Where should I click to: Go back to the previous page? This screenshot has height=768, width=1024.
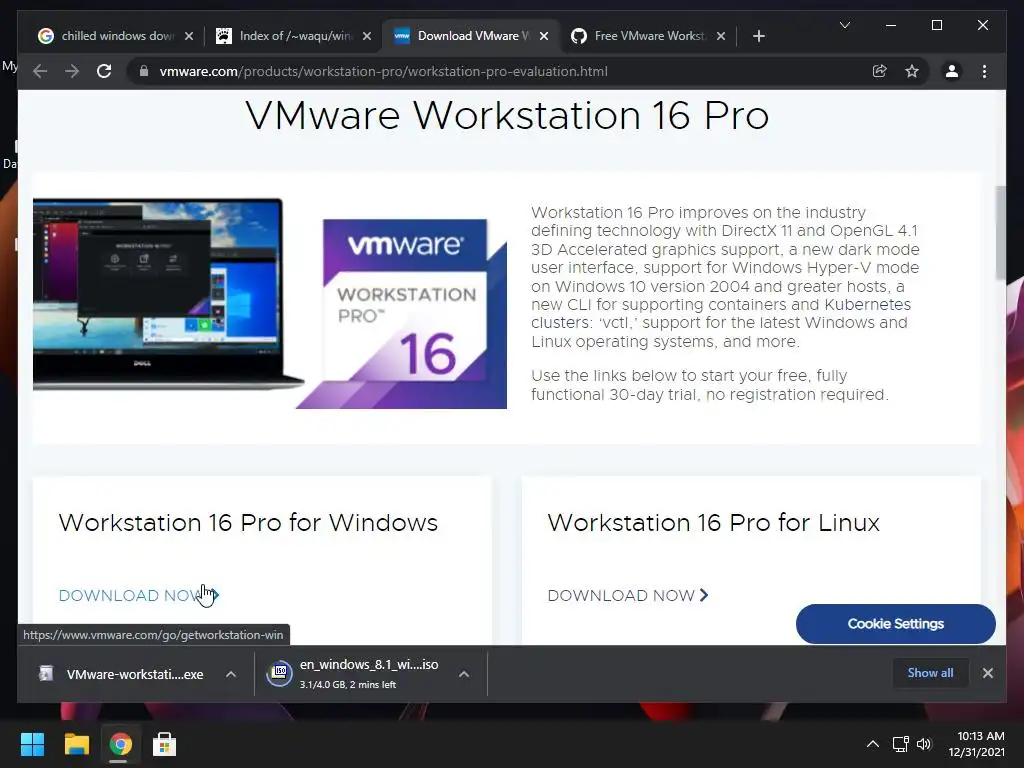click(40, 71)
